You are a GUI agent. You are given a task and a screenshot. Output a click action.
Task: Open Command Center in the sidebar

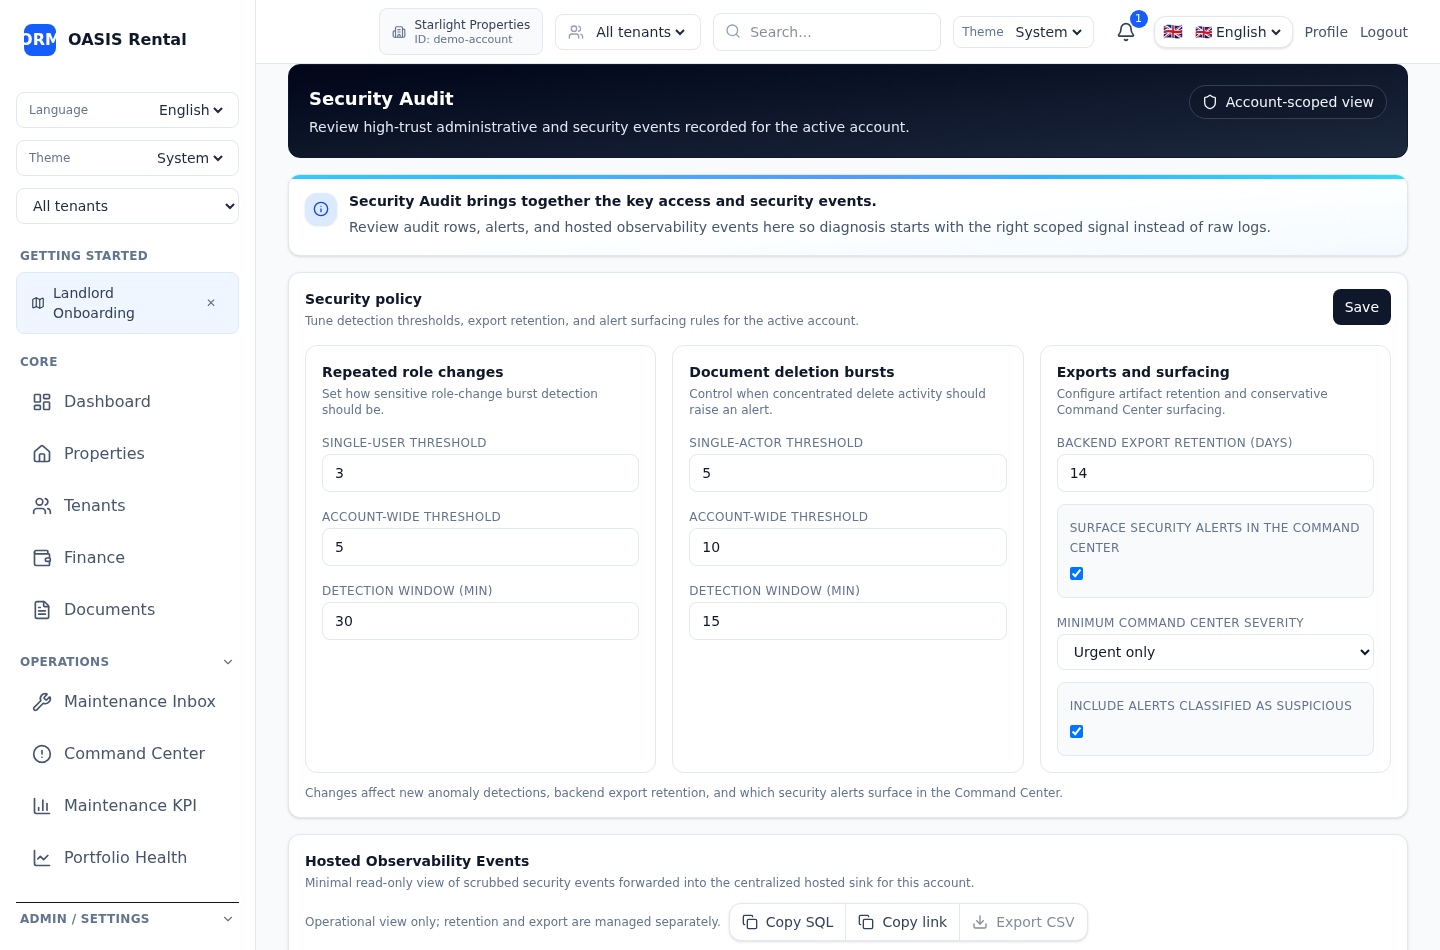134,753
